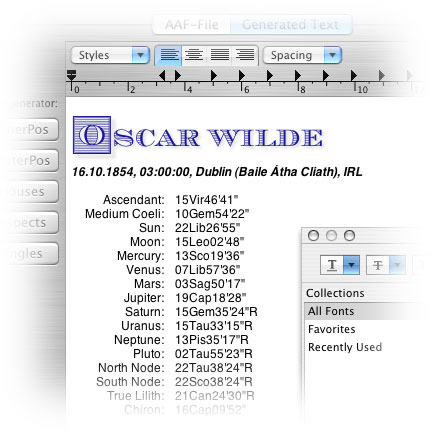Click the left indent marker at ruler 0

coord(71,75)
